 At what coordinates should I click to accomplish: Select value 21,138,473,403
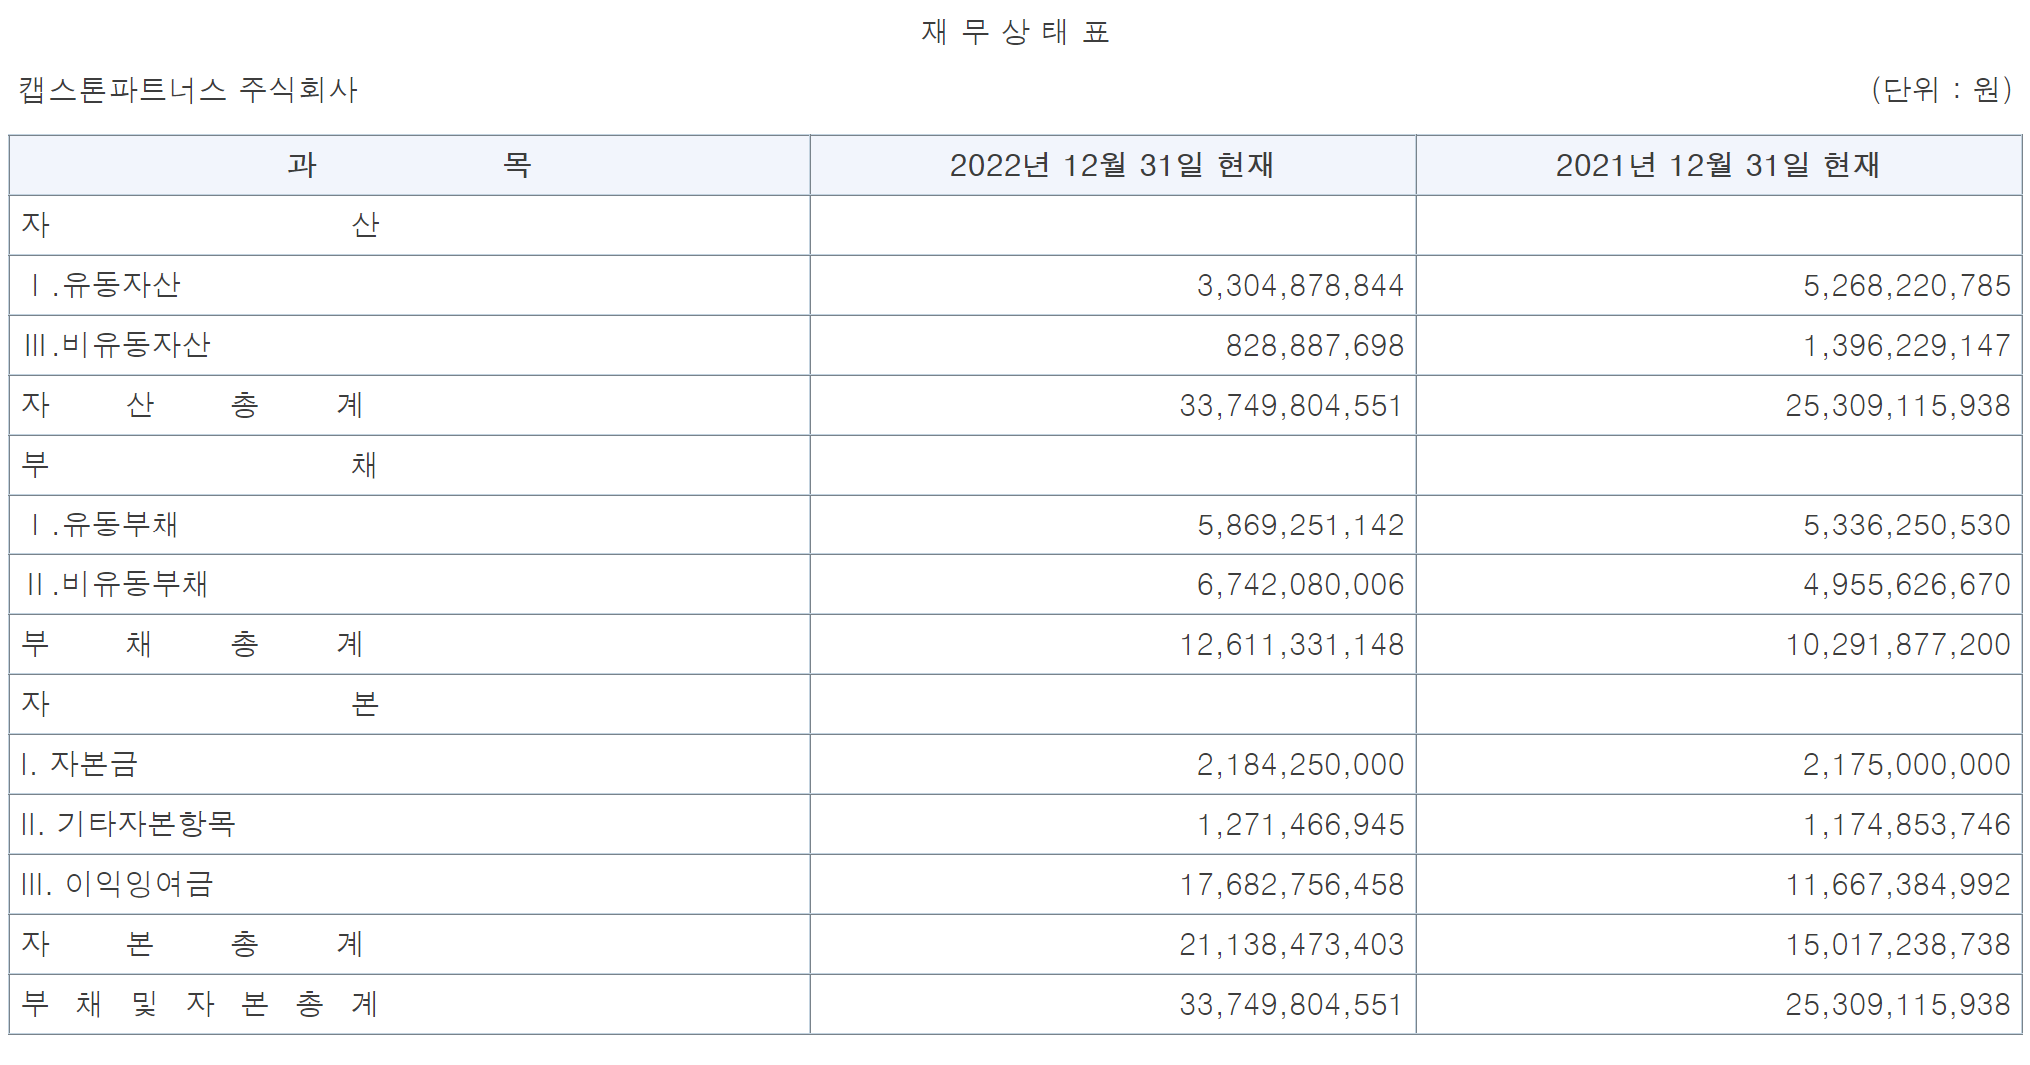point(1292,945)
